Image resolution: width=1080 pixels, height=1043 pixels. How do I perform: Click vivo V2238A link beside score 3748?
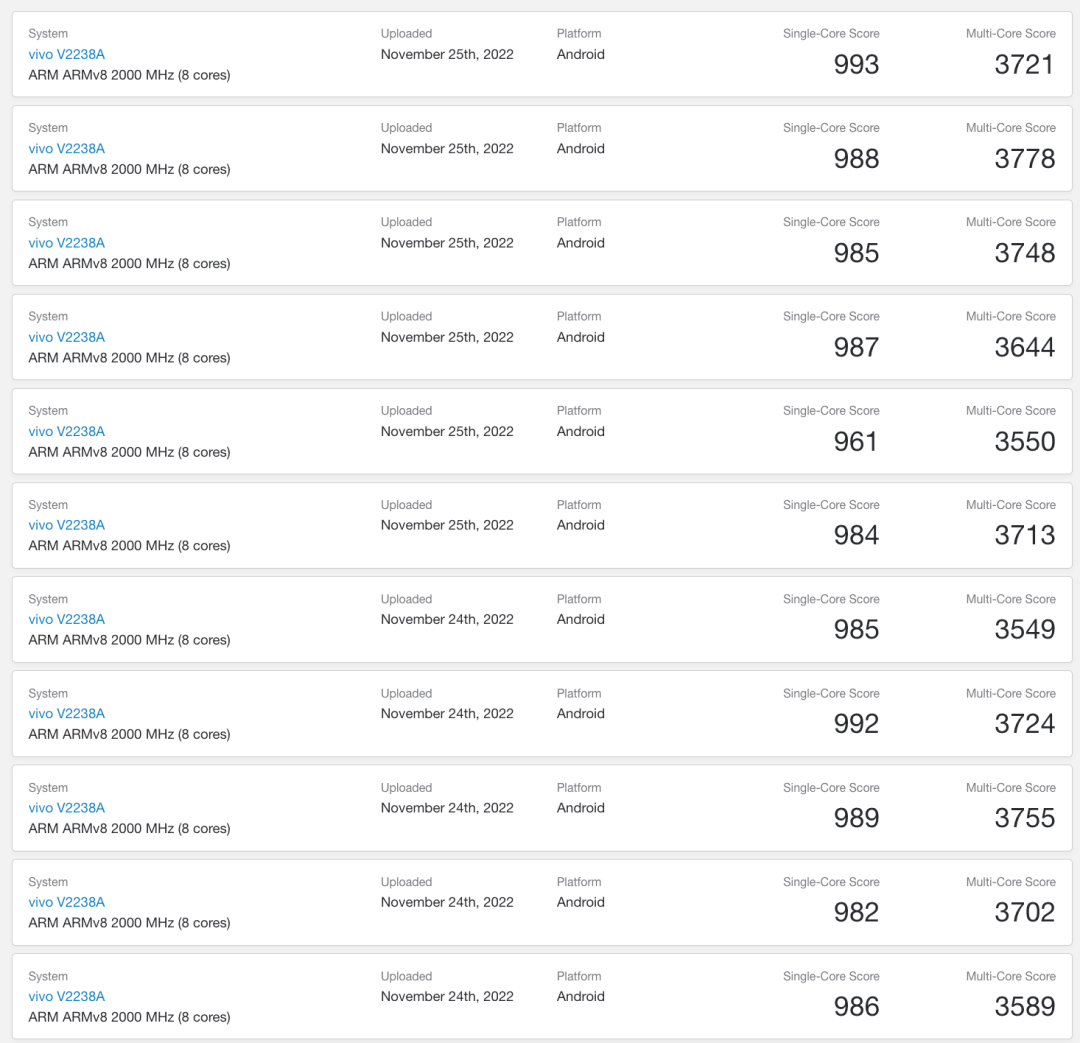click(x=66, y=243)
